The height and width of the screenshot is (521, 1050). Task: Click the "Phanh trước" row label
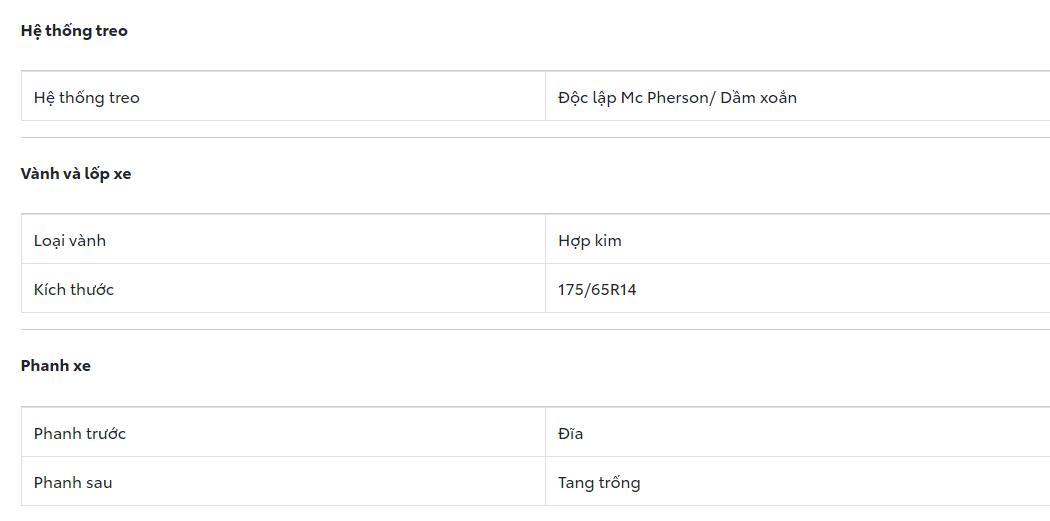pos(80,434)
